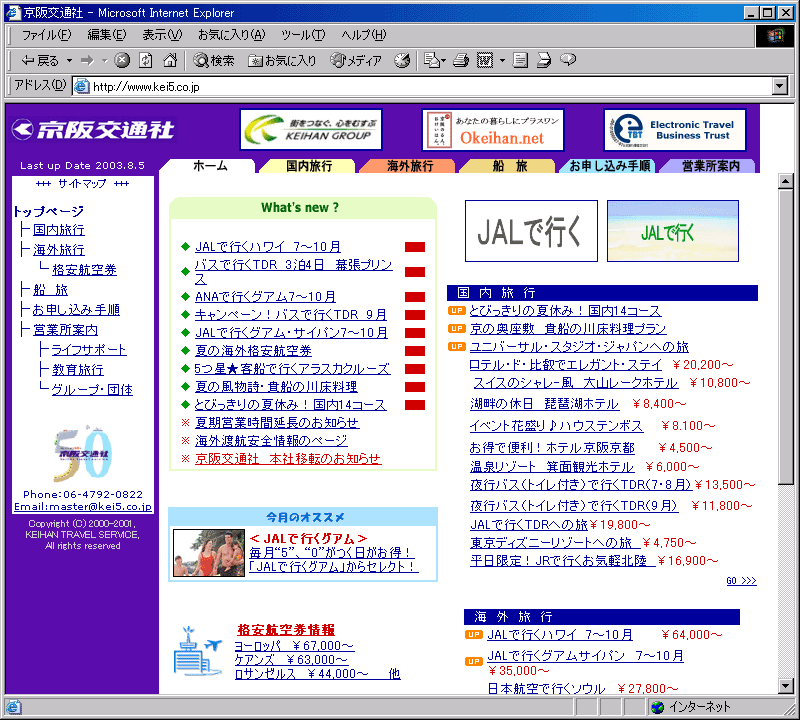Open the ツール(T) menu
This screenshot has width=800, height=720.
click(x=303, y=35)
